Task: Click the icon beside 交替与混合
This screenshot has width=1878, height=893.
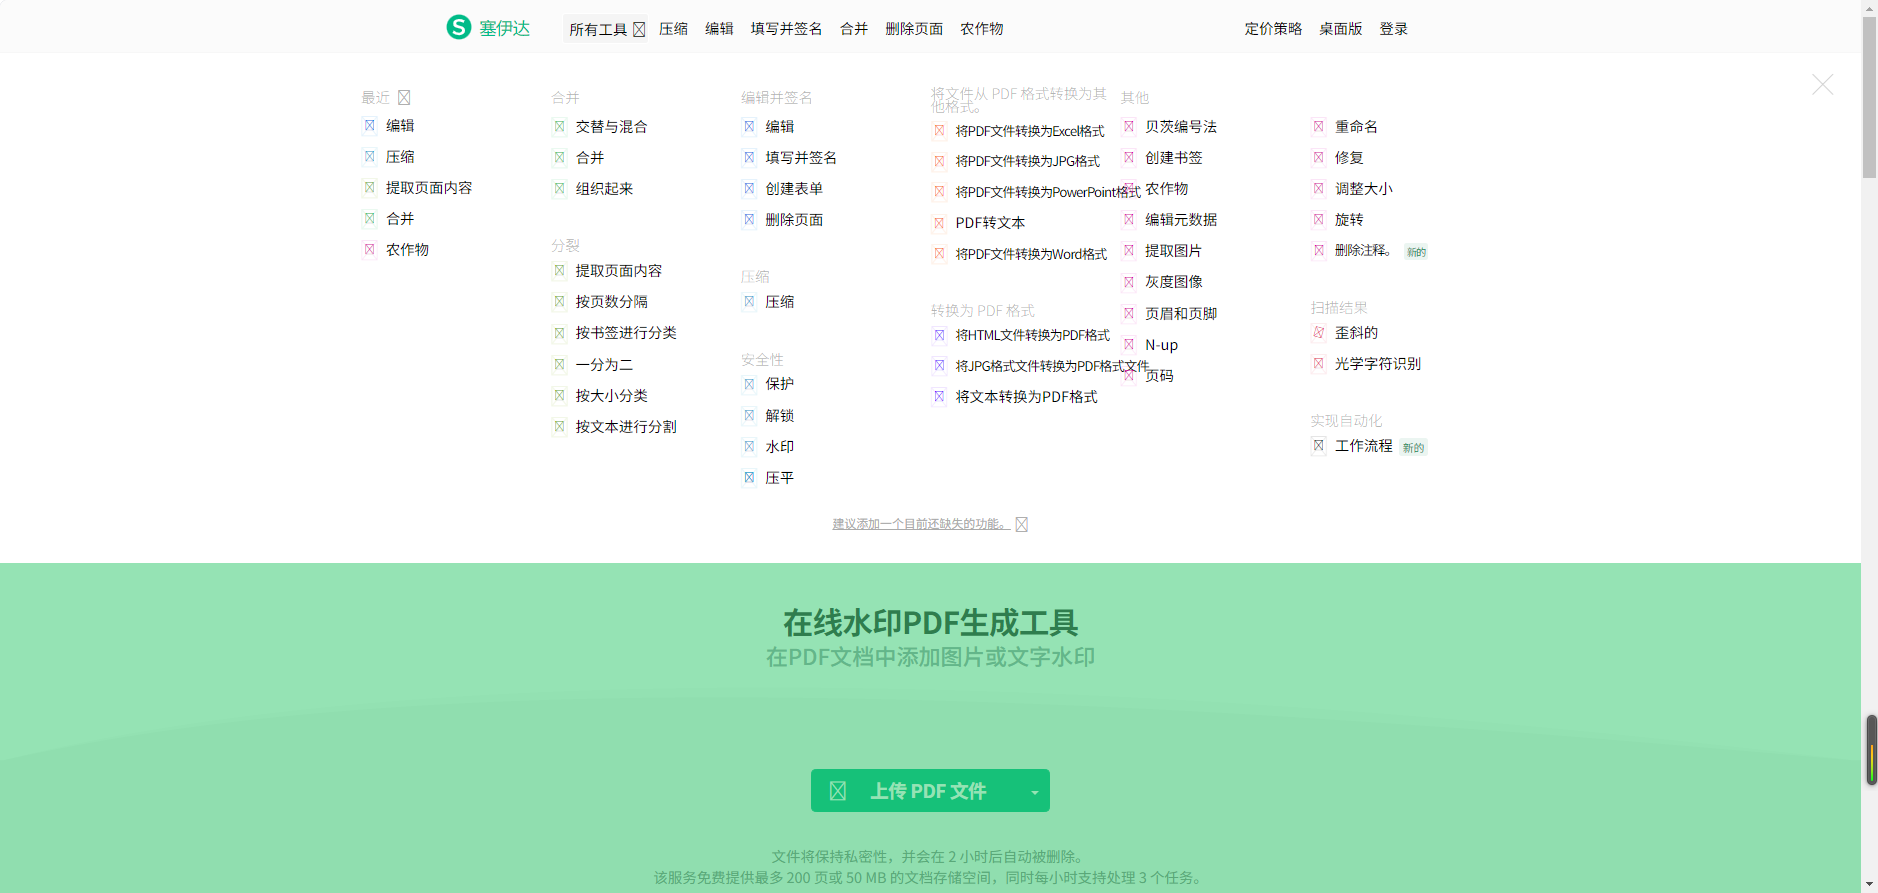Action: pos(559,127)
